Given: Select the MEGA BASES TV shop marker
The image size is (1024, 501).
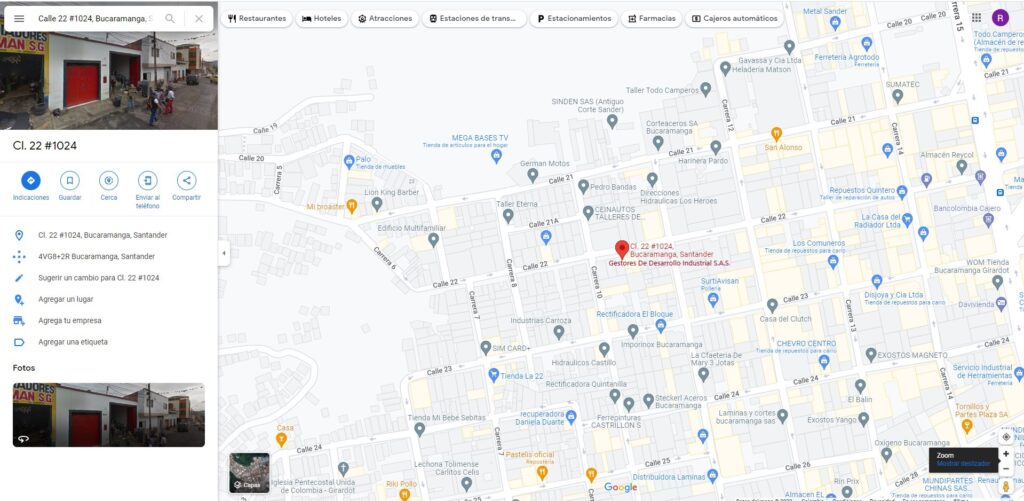Looking at the screenshot, I should (x=496, y=156).
